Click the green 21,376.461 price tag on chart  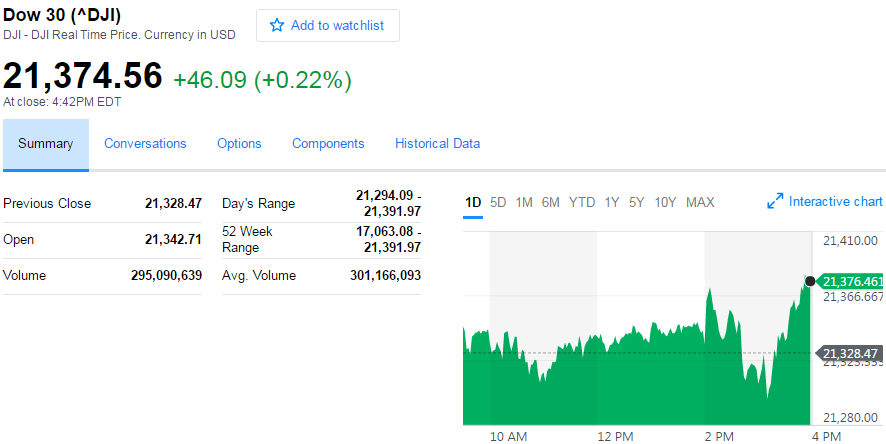coord(850,281)
